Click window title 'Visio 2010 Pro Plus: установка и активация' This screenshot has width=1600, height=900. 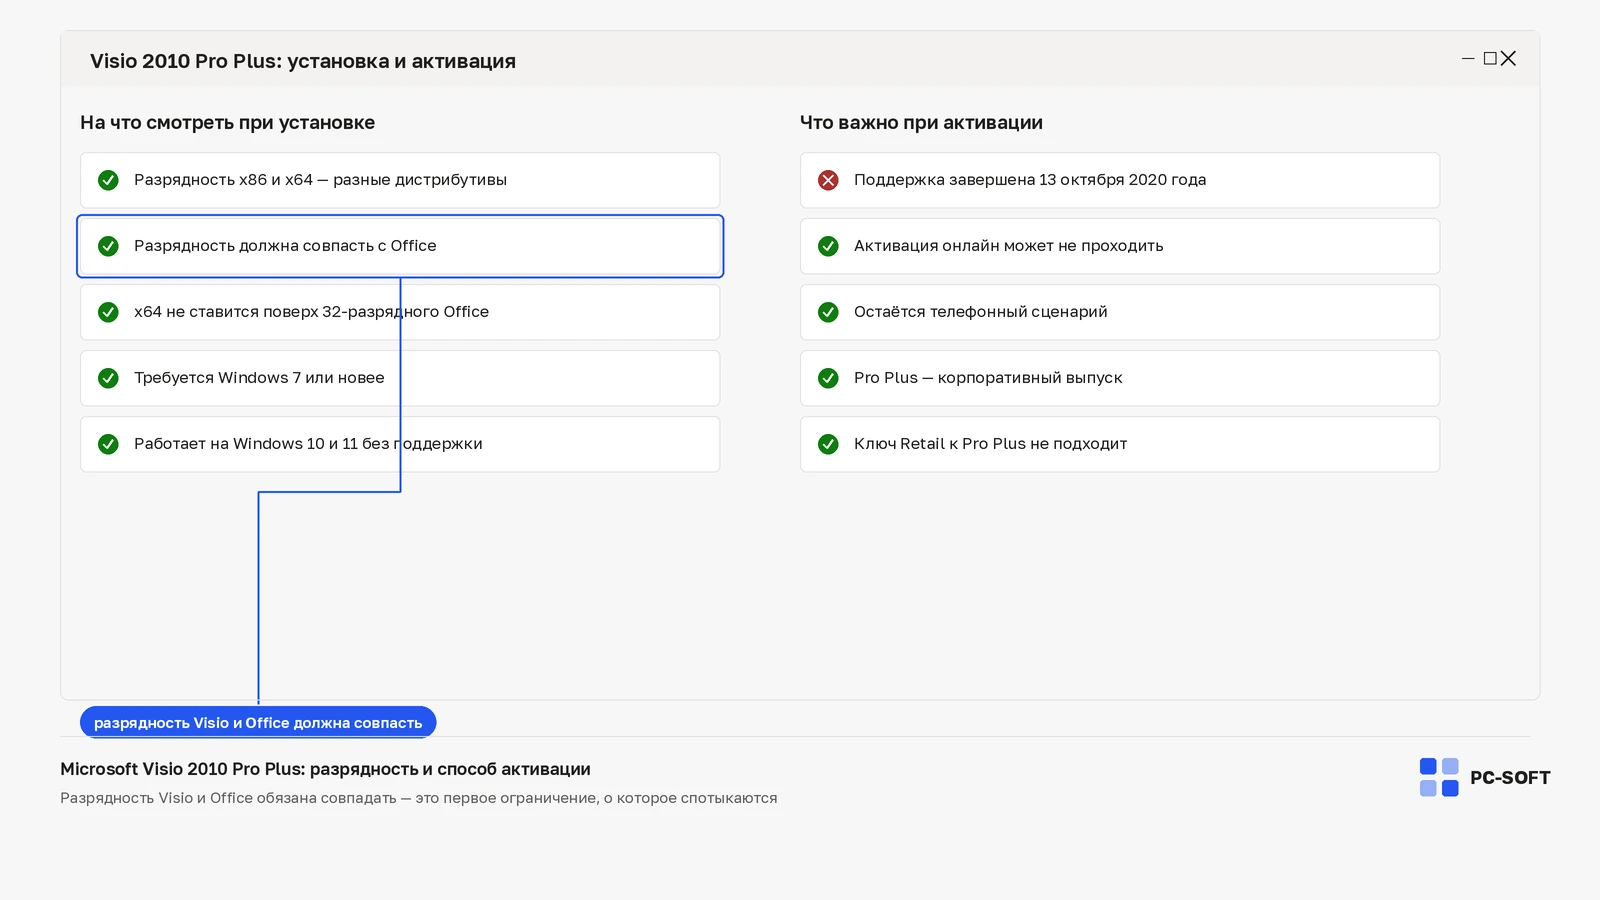pos(303,61)
